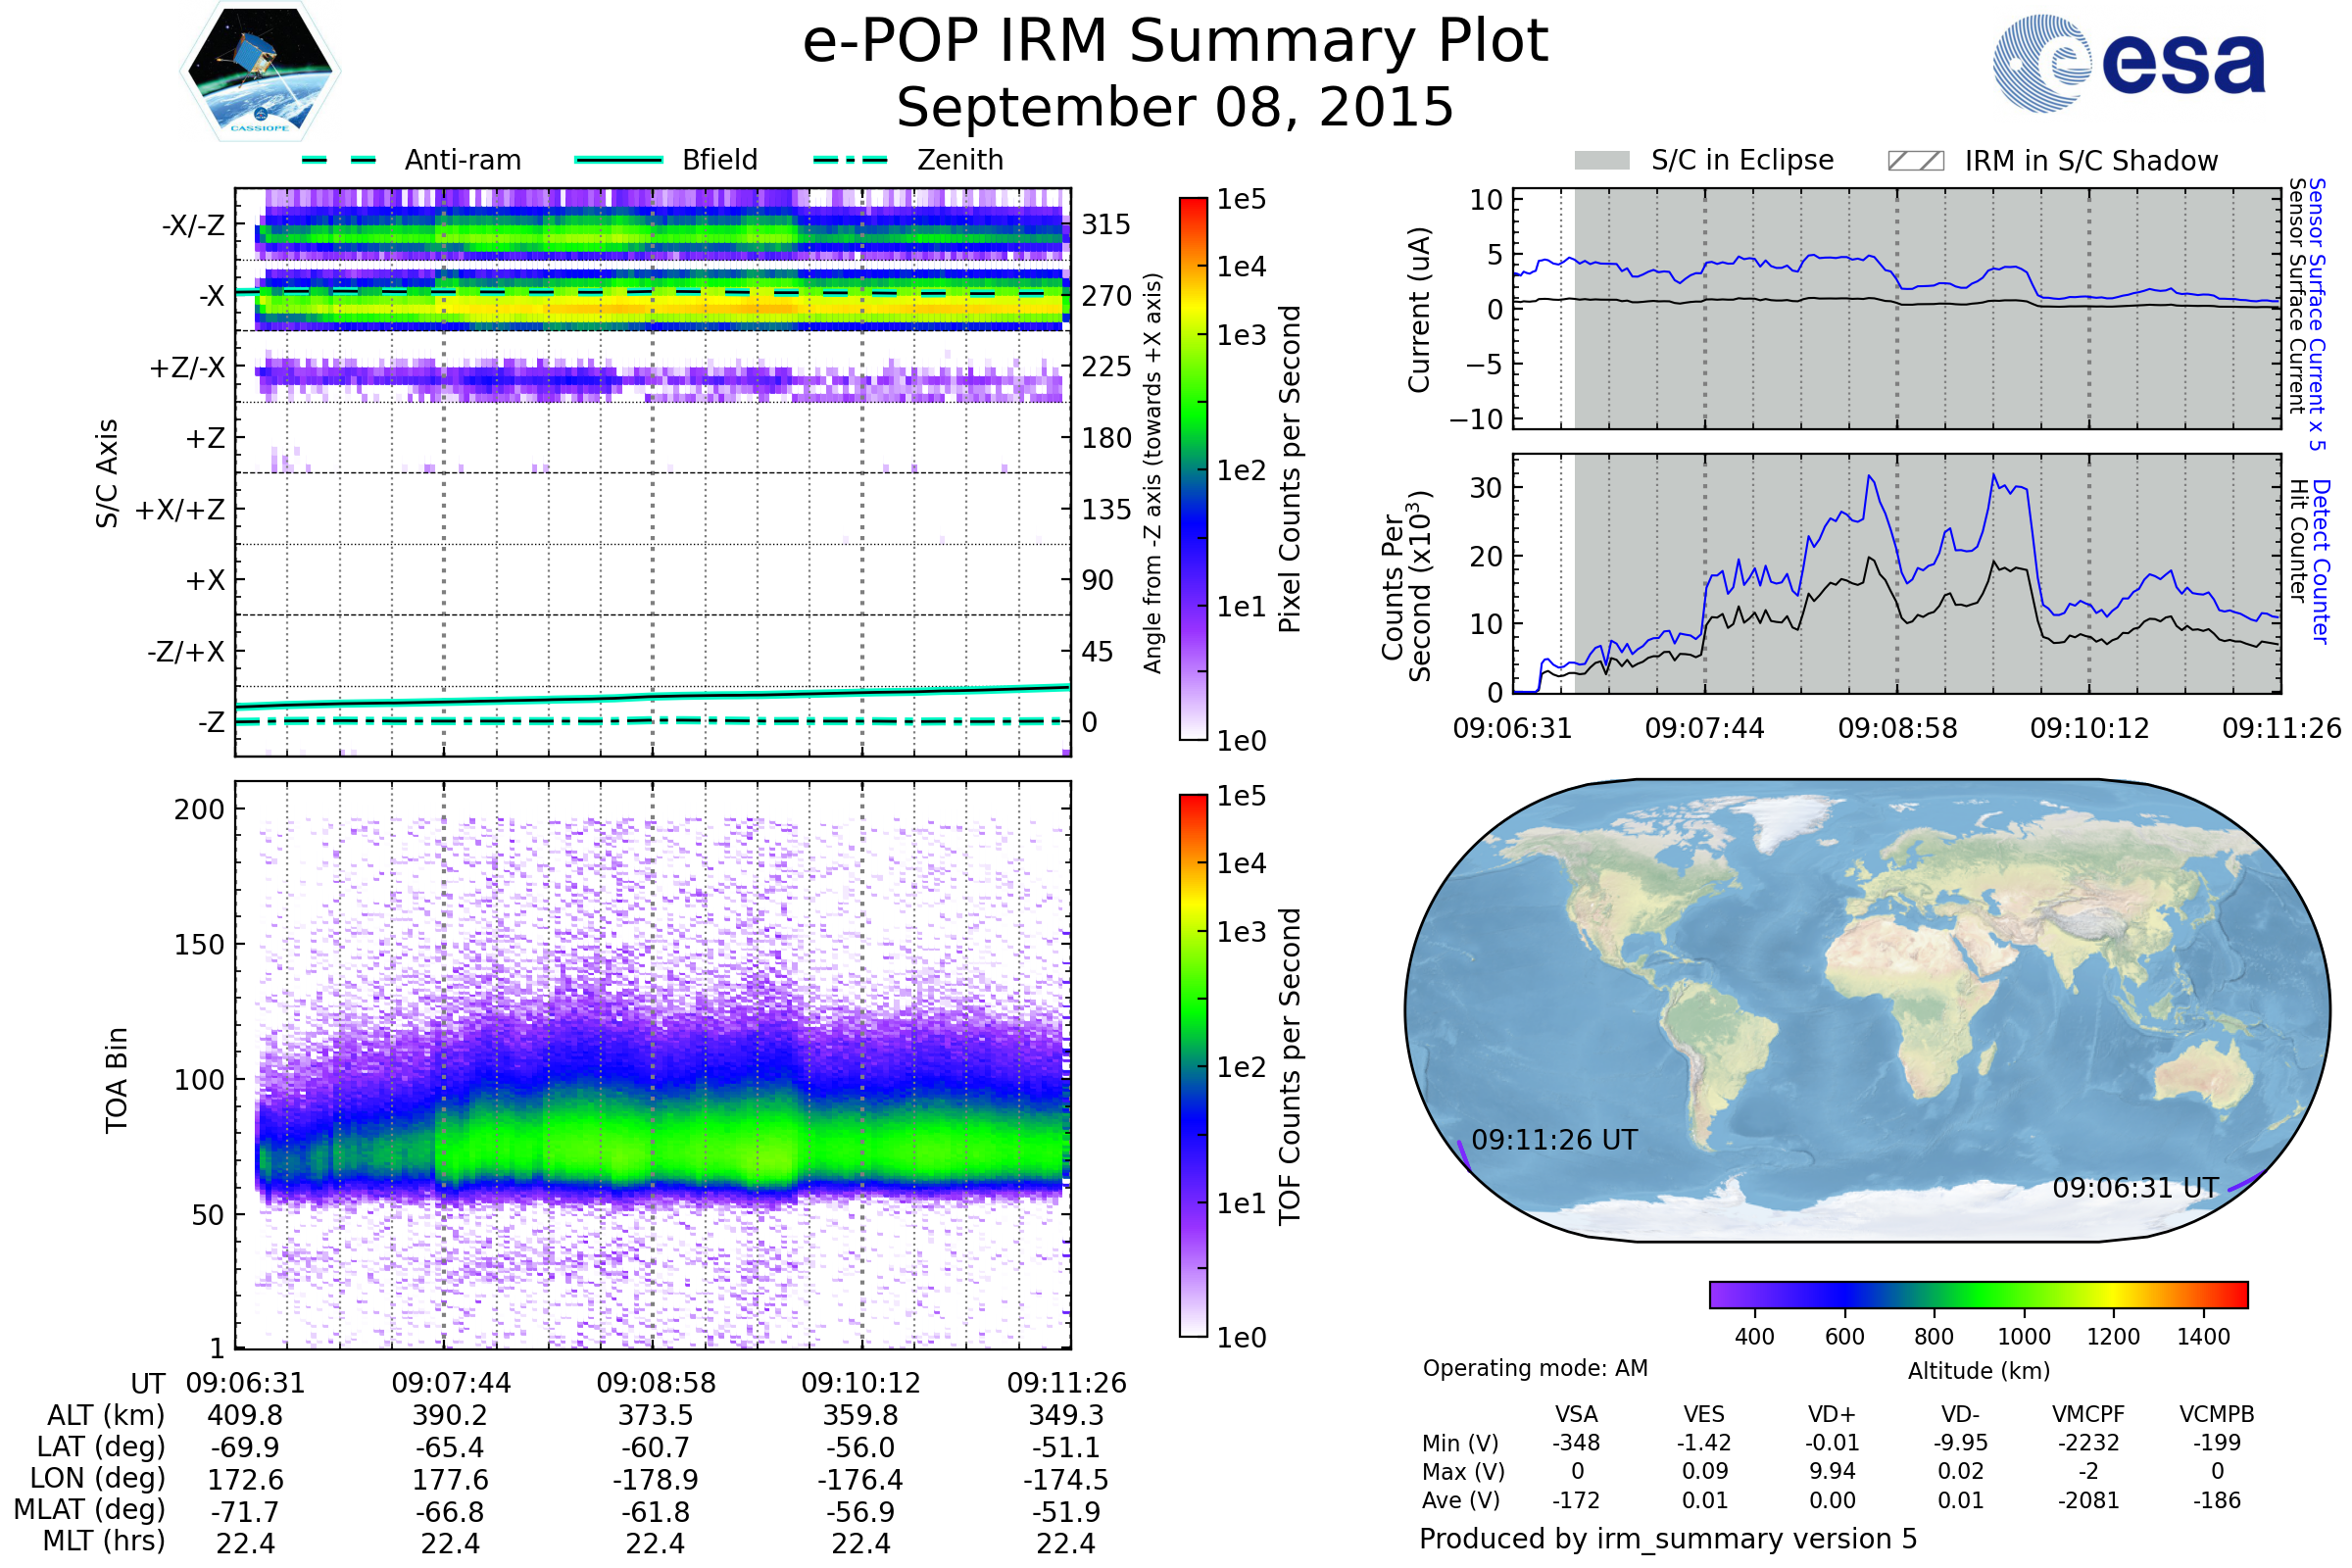Screen dimensions: 2352x1568
Task: Click the Pixel Counts per Second colorbar
Action: point(1193,468)
